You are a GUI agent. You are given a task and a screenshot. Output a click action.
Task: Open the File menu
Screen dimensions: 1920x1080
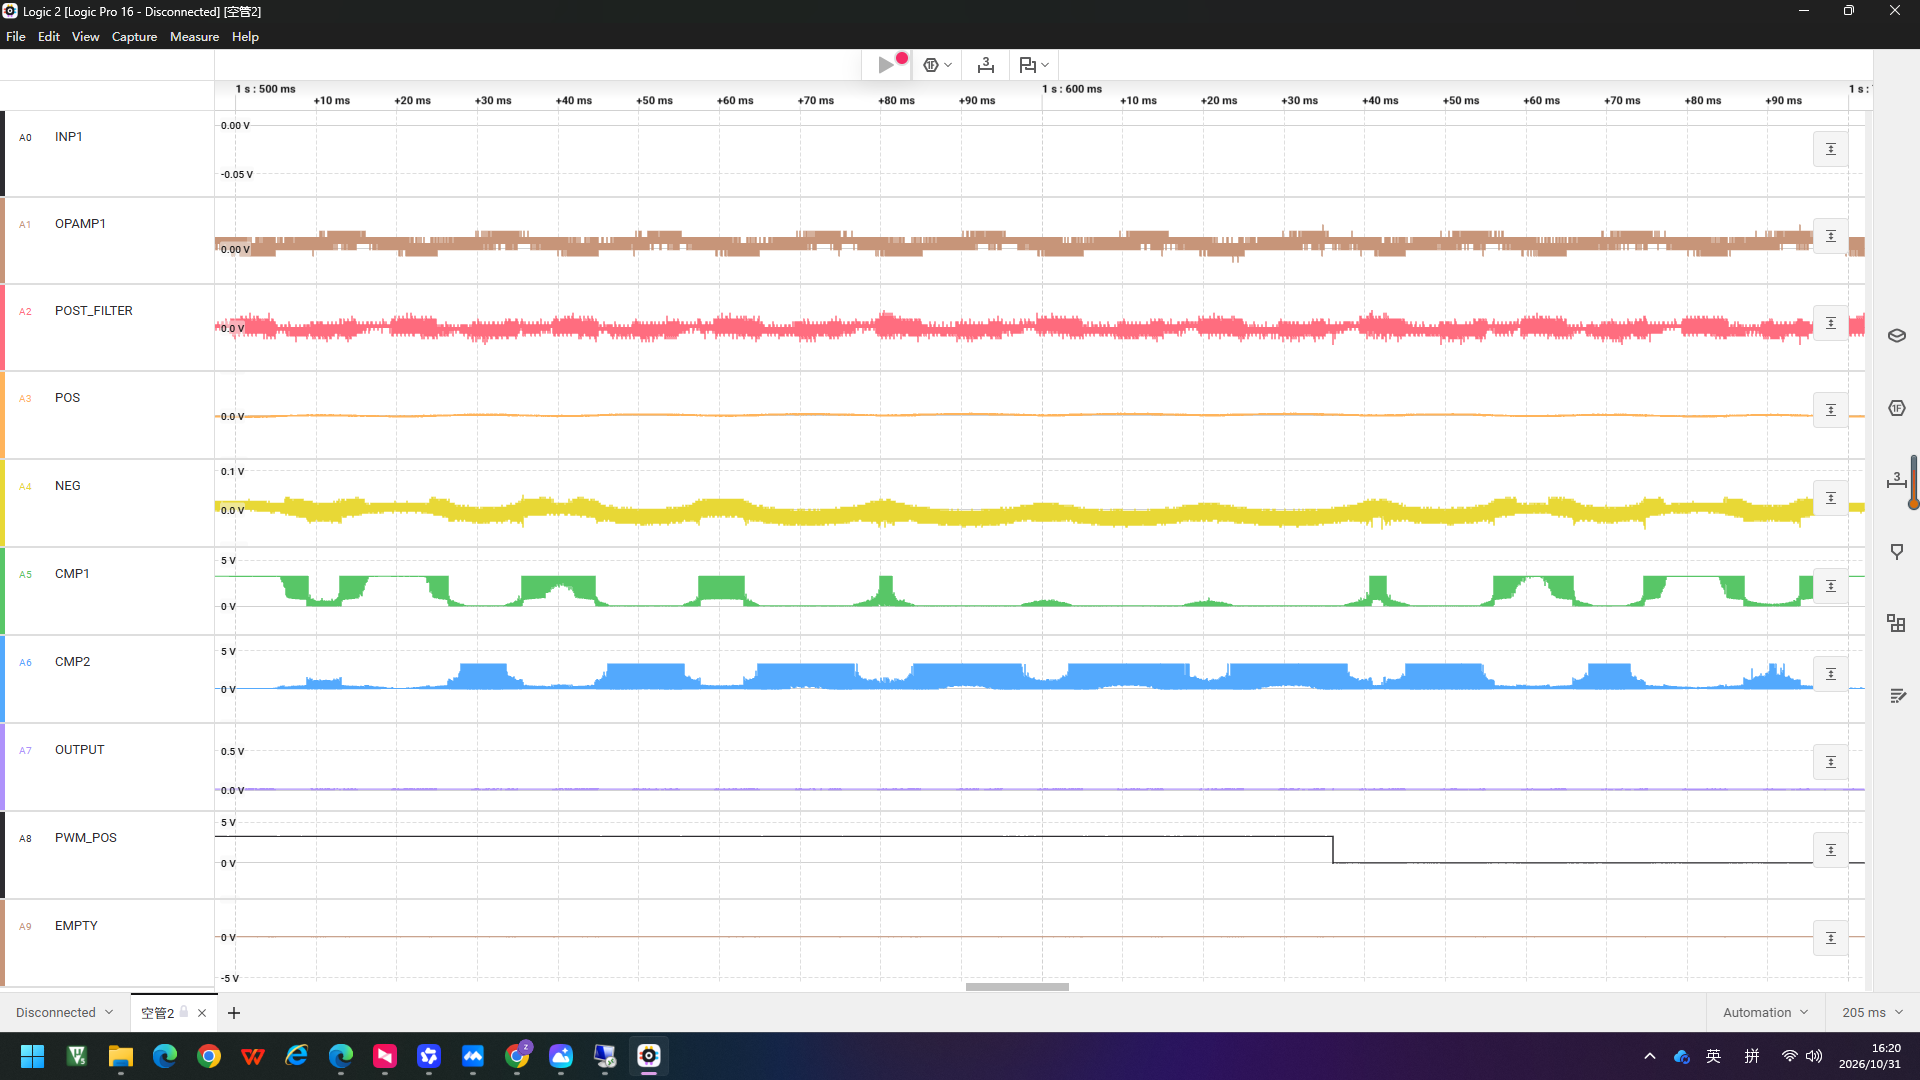[x=16, y=37]
